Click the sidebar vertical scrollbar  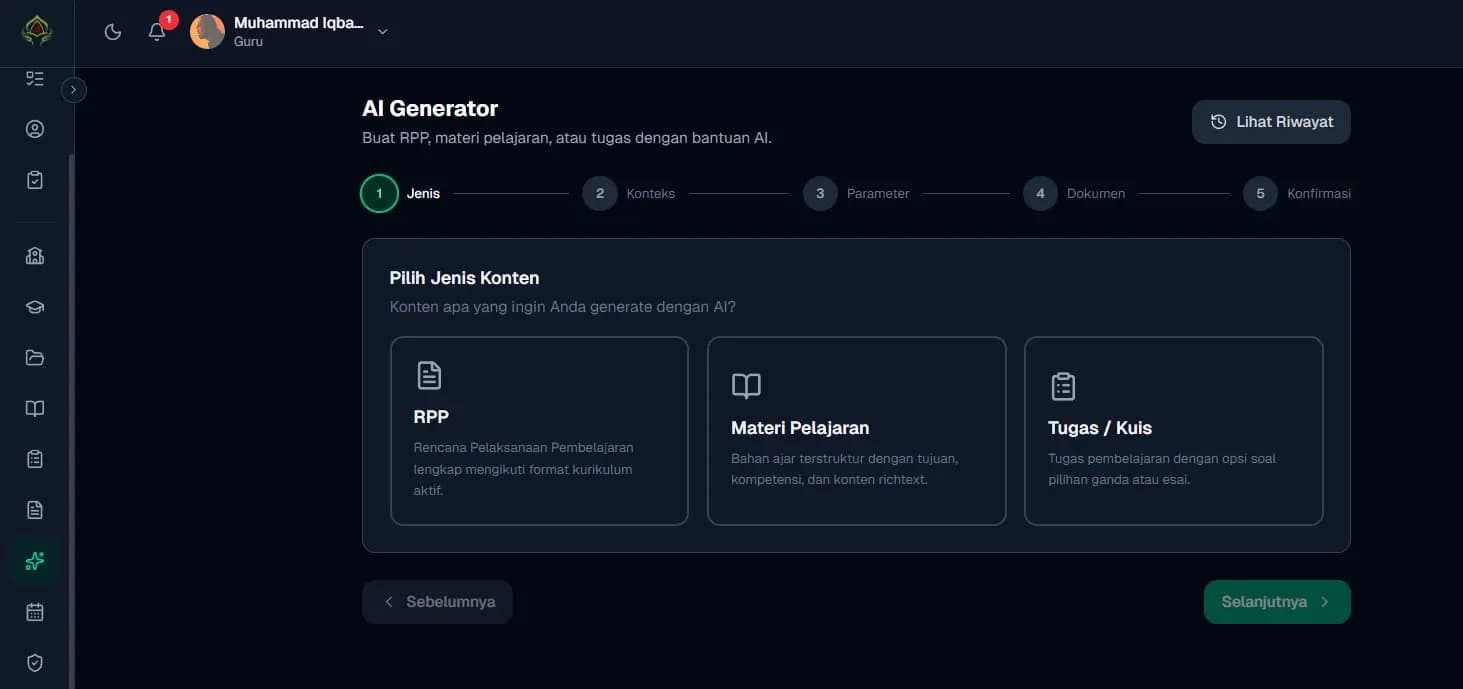click(x=71, y=420)
